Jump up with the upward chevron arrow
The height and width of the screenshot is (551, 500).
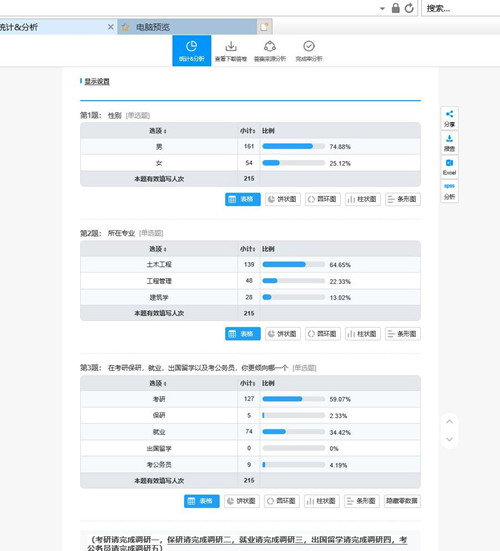(449, 422)
